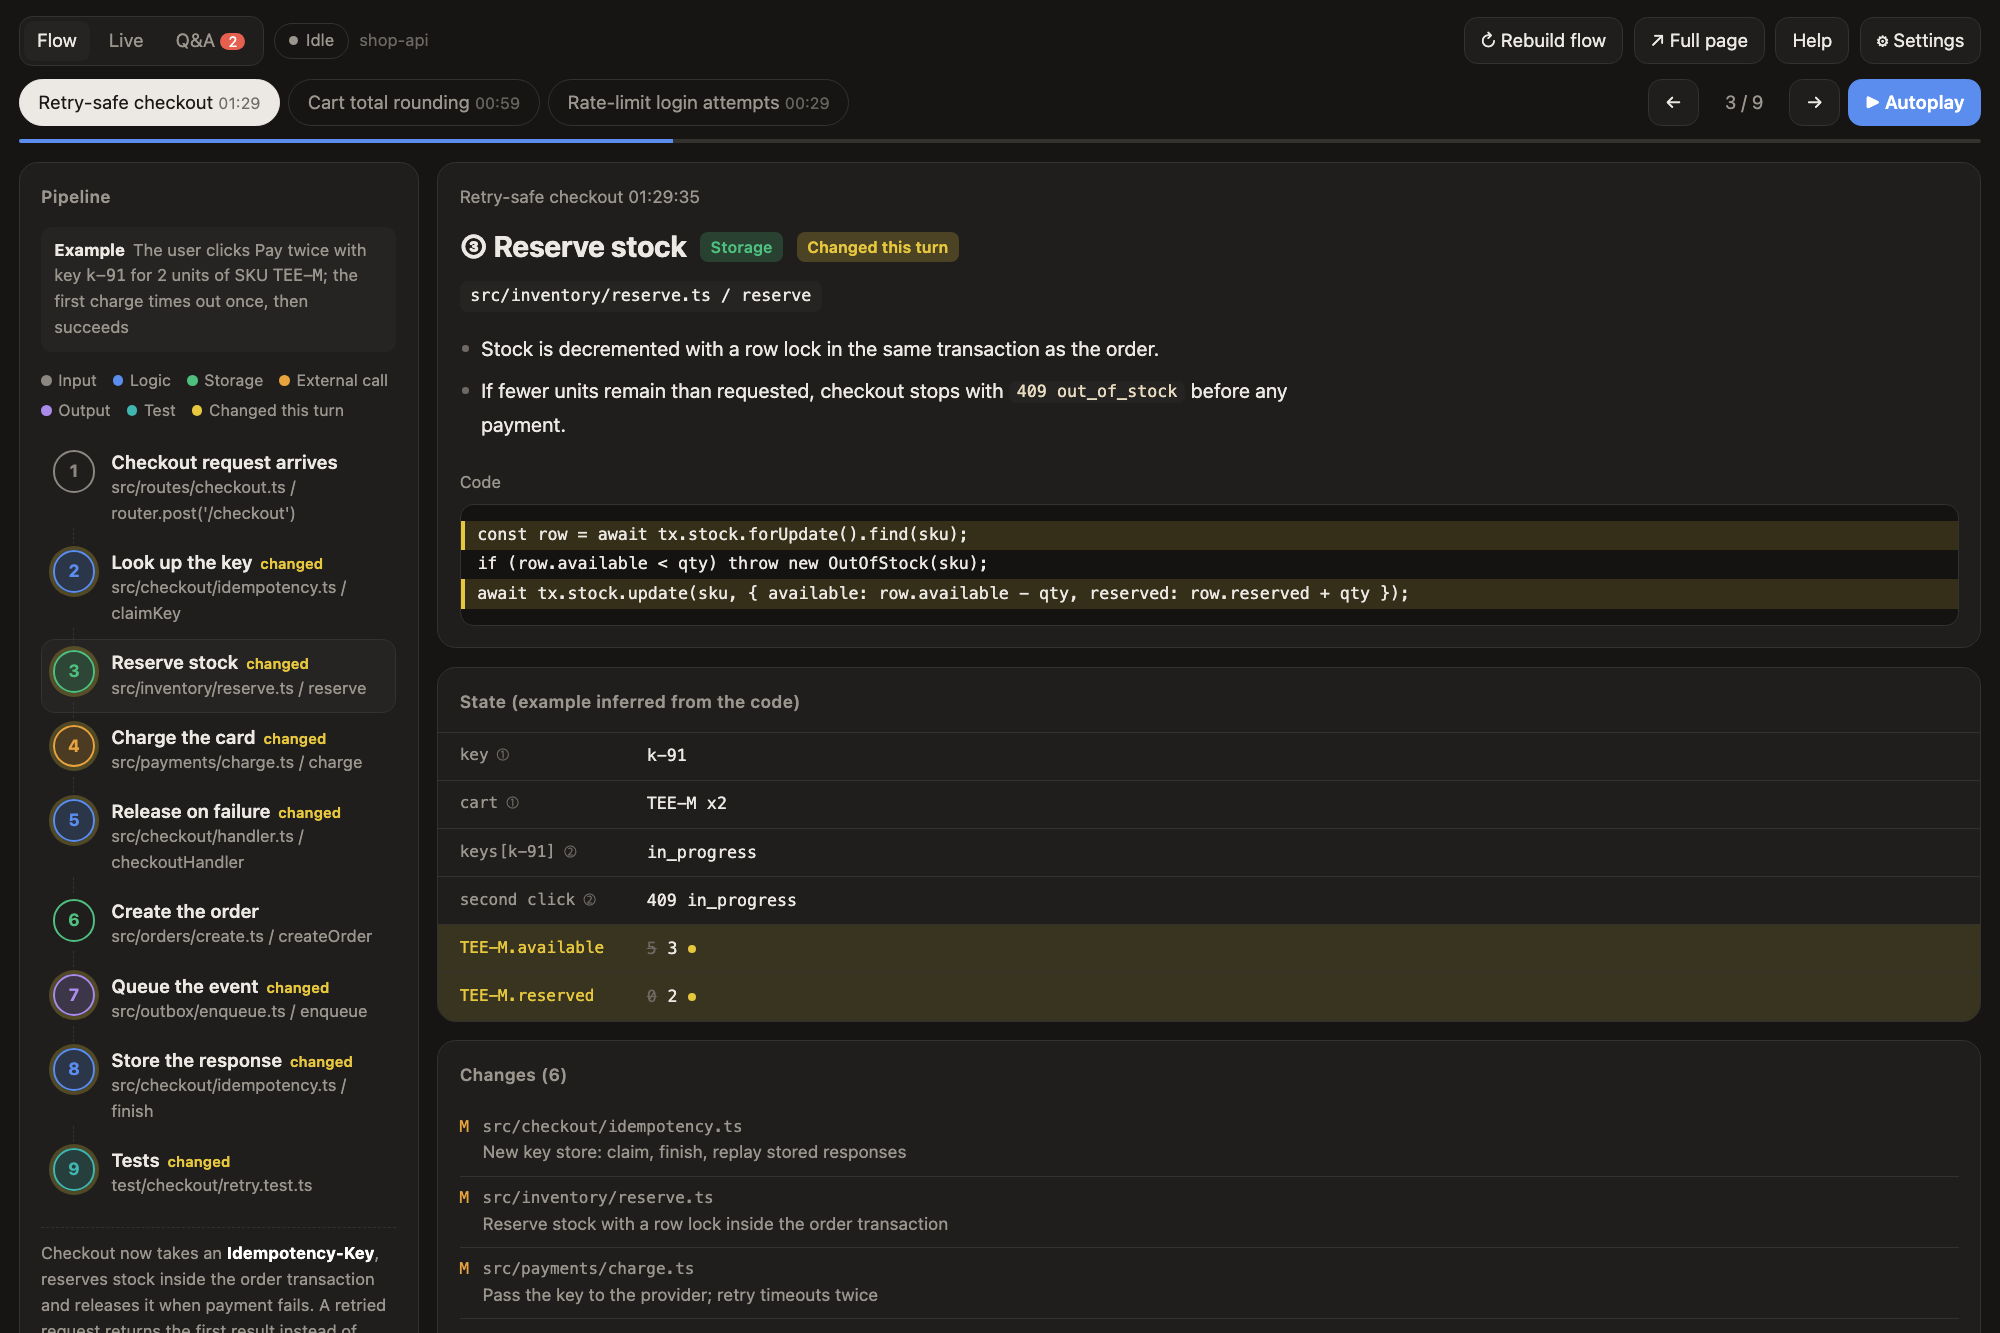Screen dimensions: 2000x1333
Task: Click step-2 marker beside second click
Action: tap(590, 900)
